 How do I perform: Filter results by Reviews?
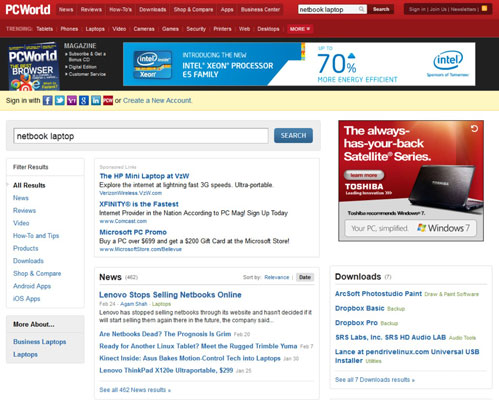click(24, 211)
